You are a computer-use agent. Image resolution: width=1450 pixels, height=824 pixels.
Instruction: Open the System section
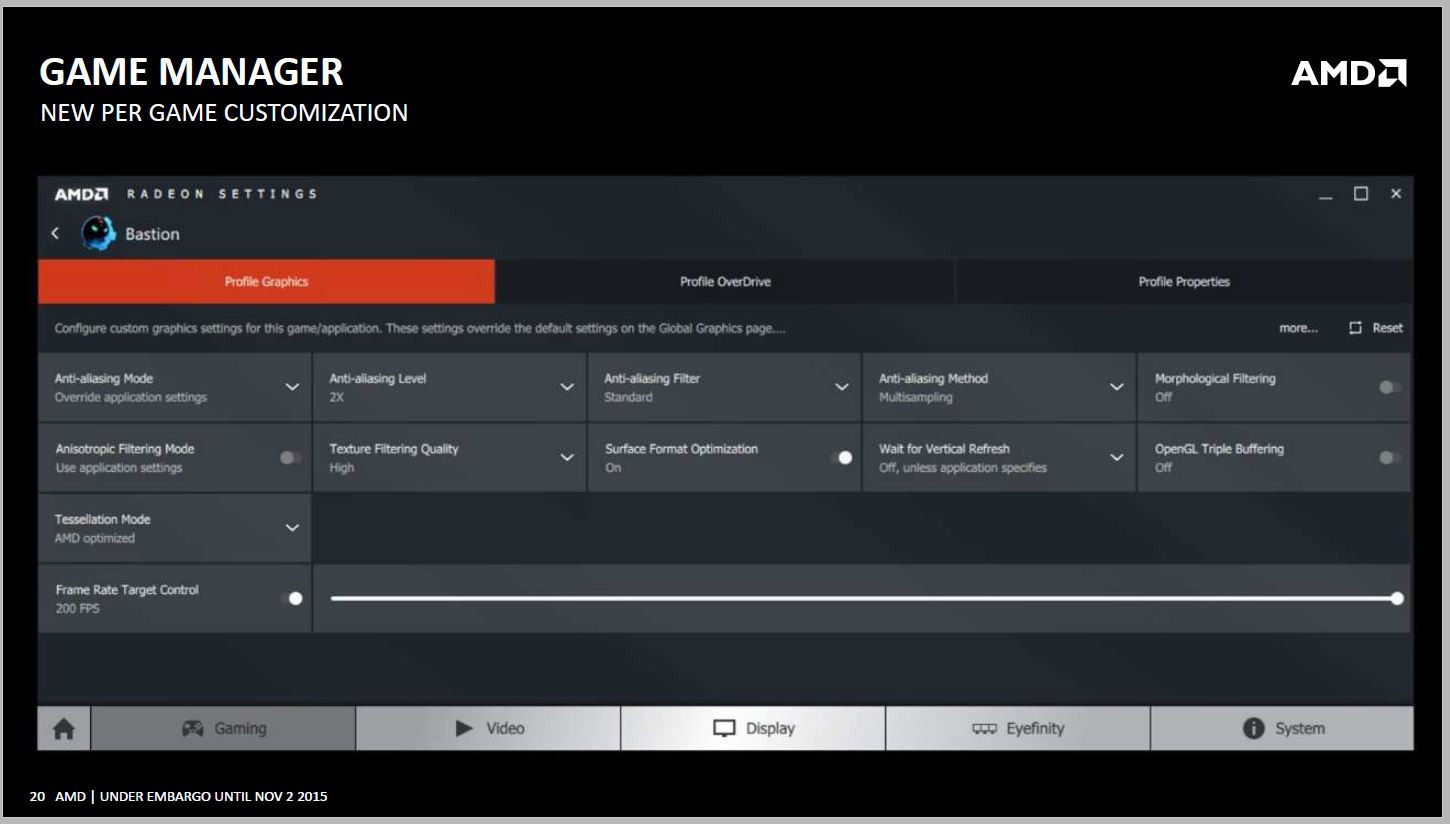pos(1282,728)
